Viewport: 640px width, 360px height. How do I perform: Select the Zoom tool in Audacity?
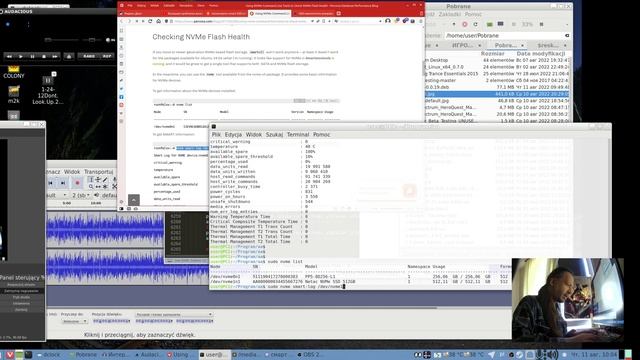tap(91, 187)
